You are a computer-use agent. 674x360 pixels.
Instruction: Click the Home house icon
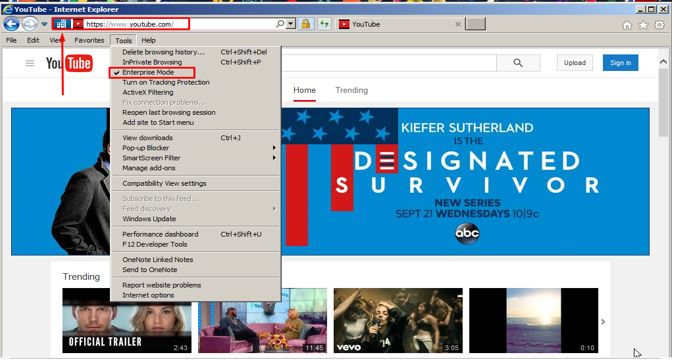pyautogui.click(x=627, y=25)
